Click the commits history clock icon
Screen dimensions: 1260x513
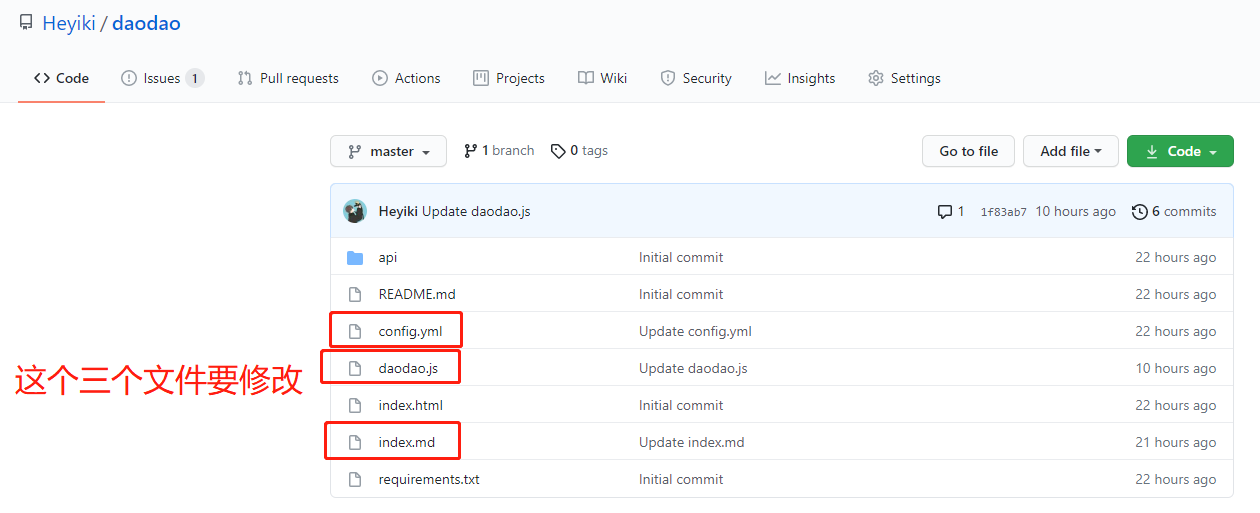[x=1139, y=212]
